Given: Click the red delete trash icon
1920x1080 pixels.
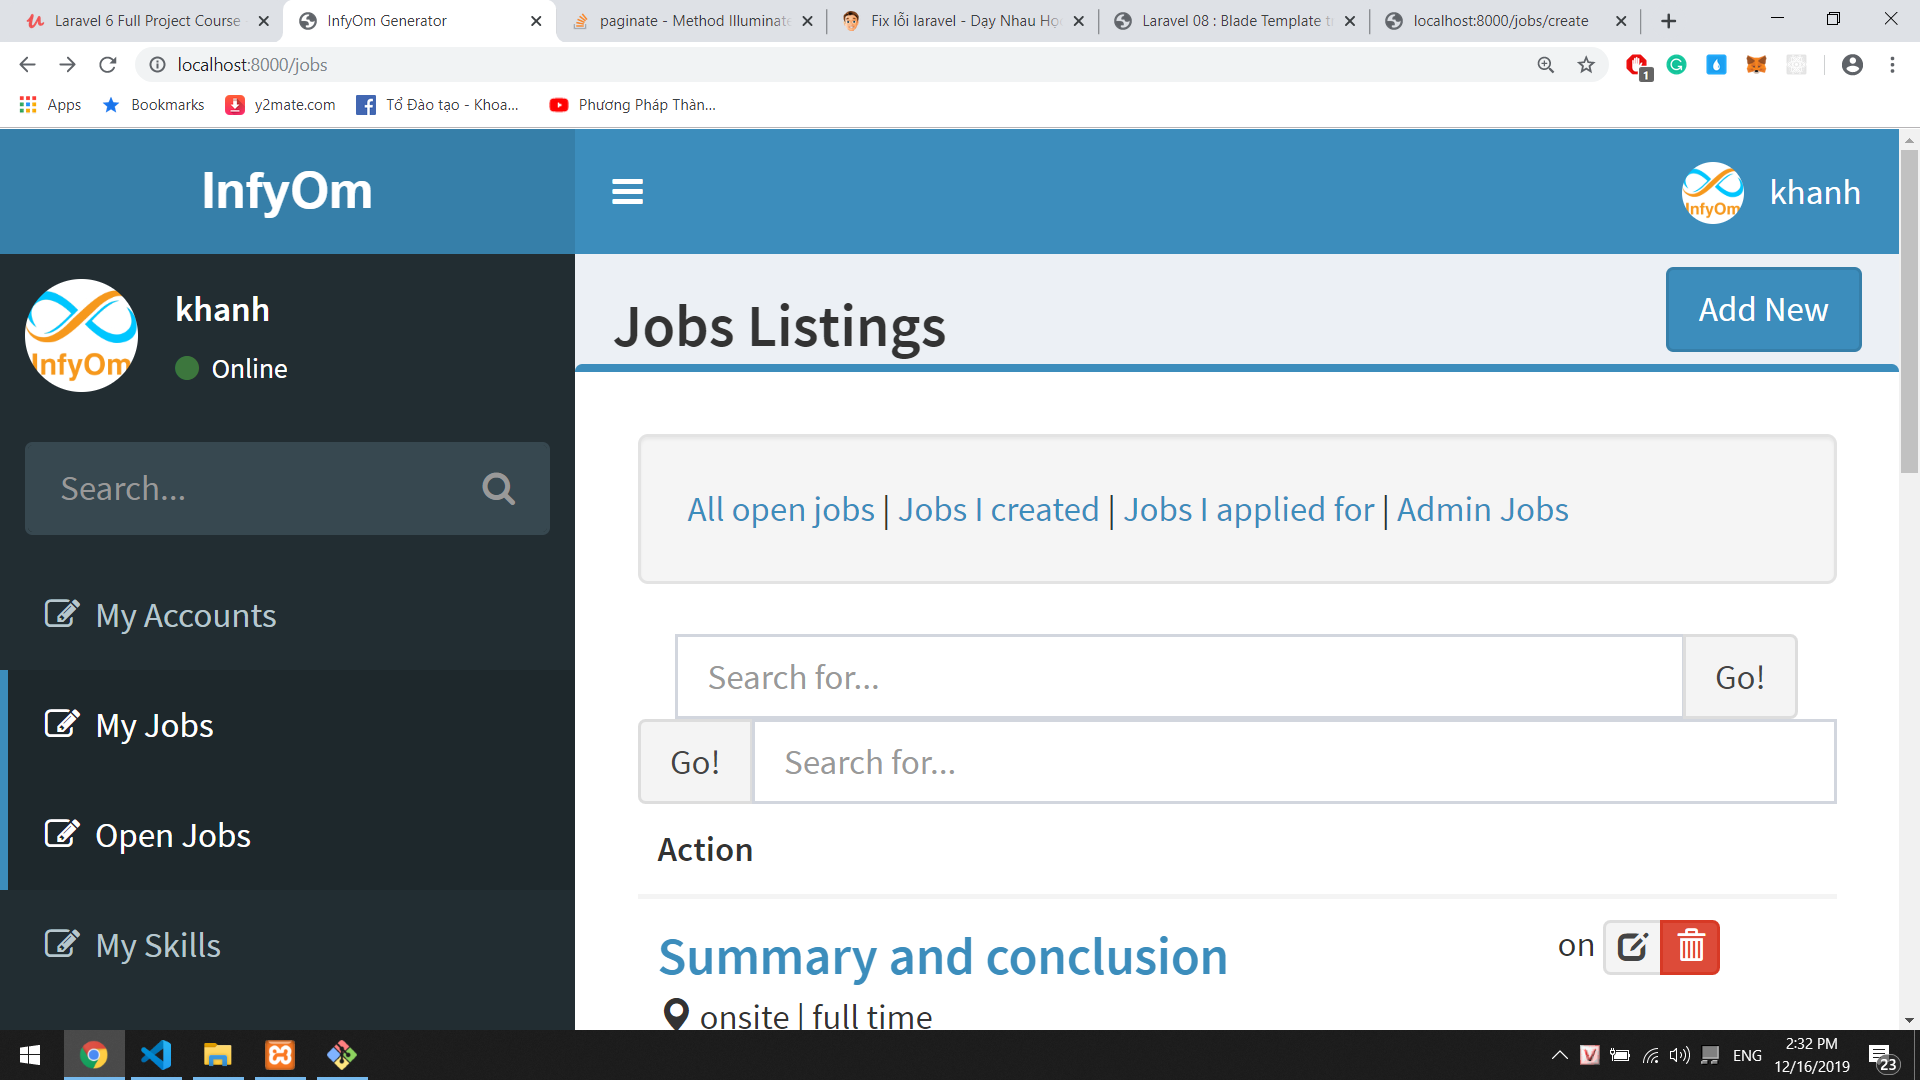Looking at the screenshot, I should 1690,946.
